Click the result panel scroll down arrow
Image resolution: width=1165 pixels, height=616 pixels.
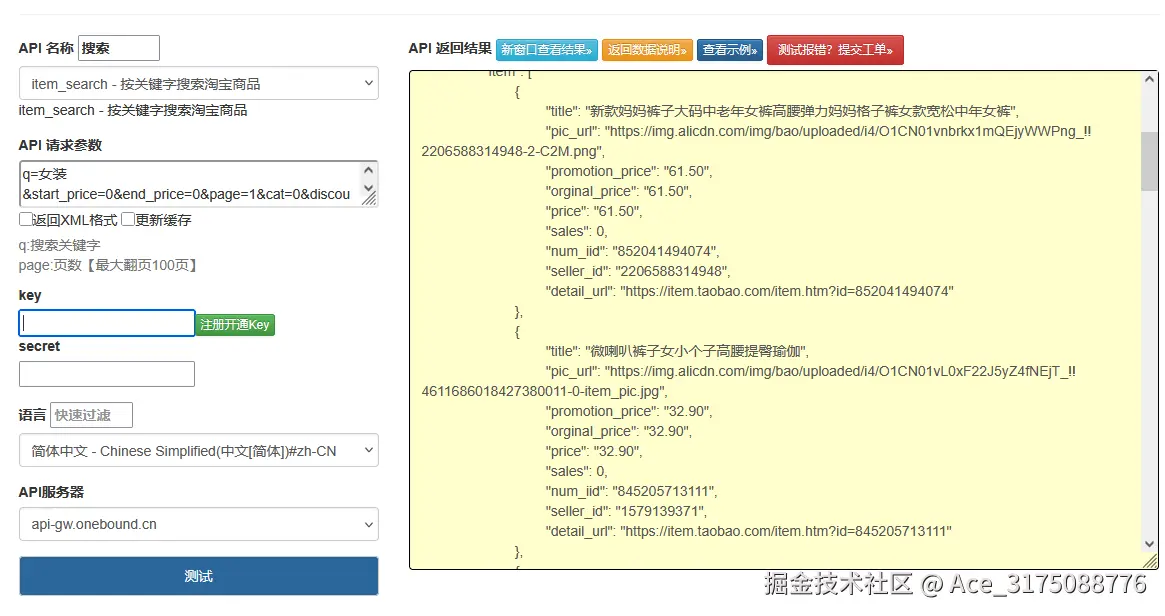pyautogui.click(x=1149, y=544)
